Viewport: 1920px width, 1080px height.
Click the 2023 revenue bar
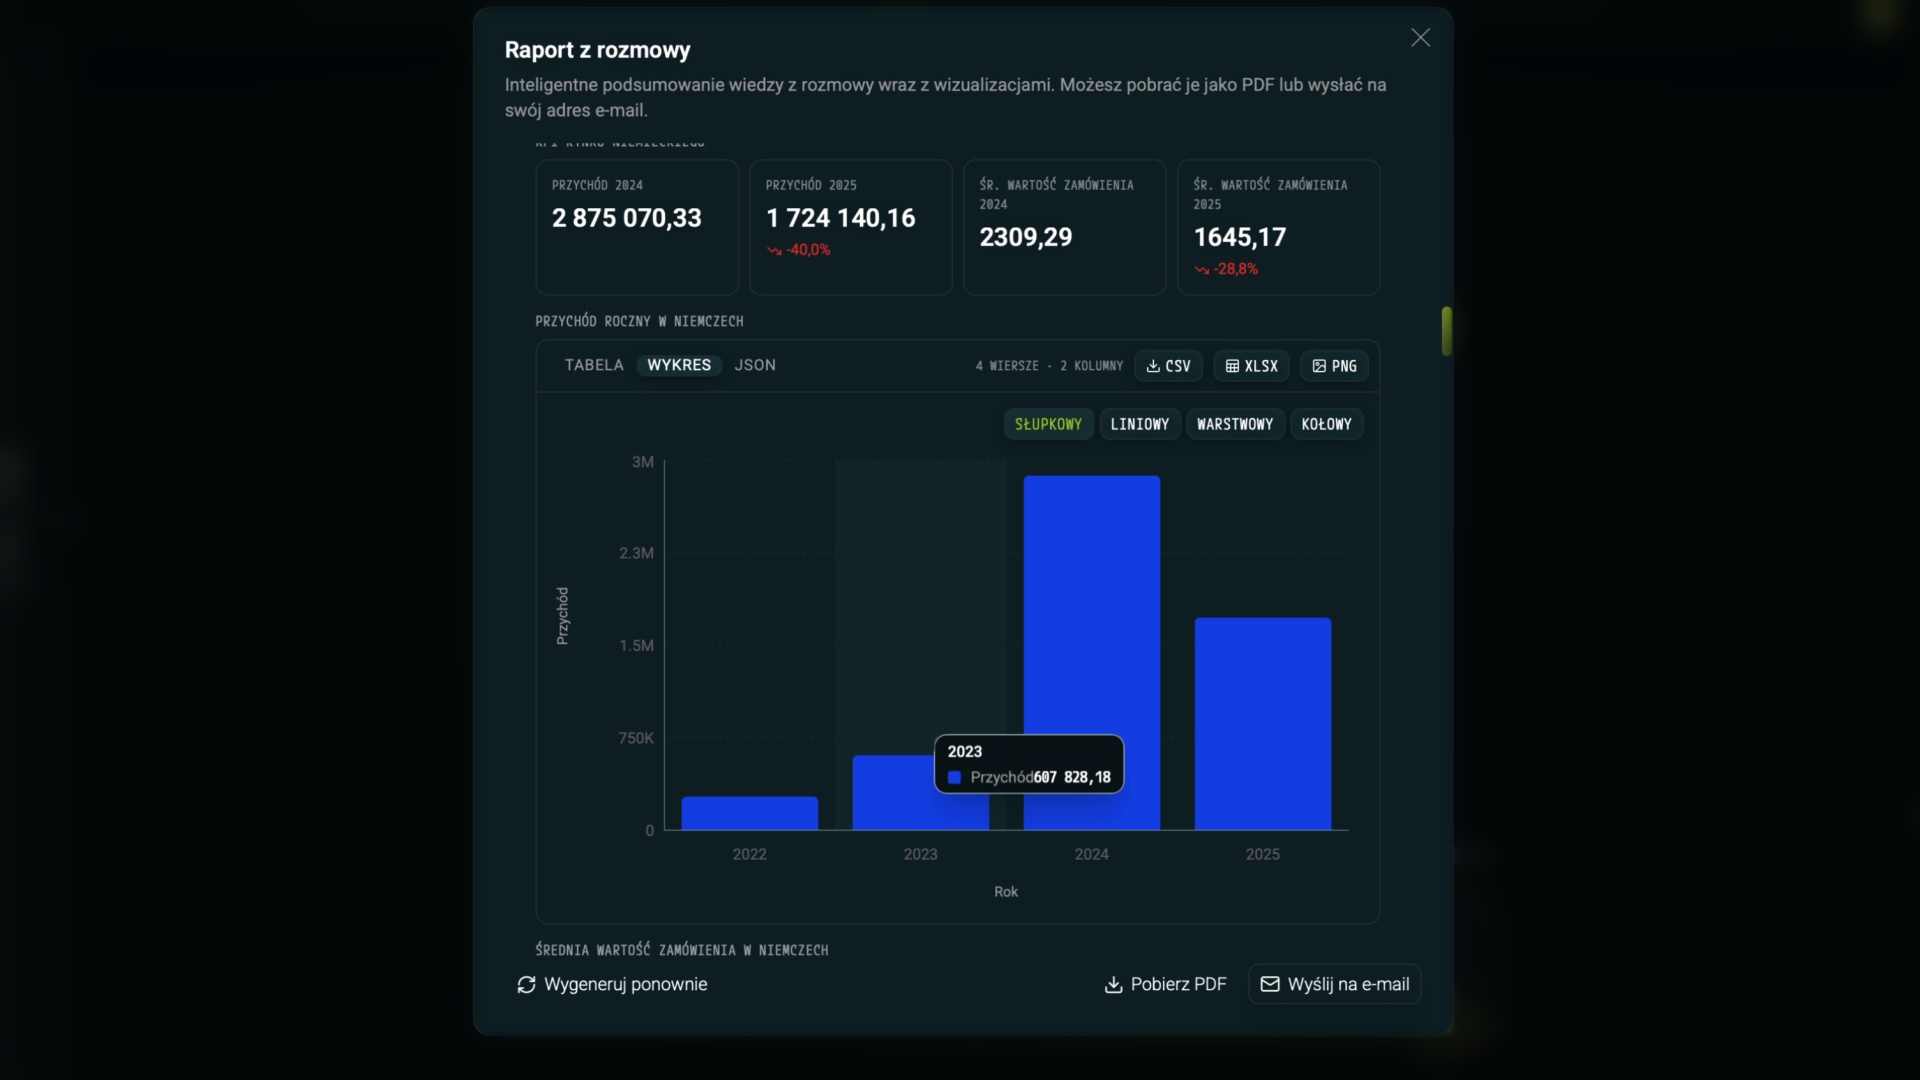892,792
